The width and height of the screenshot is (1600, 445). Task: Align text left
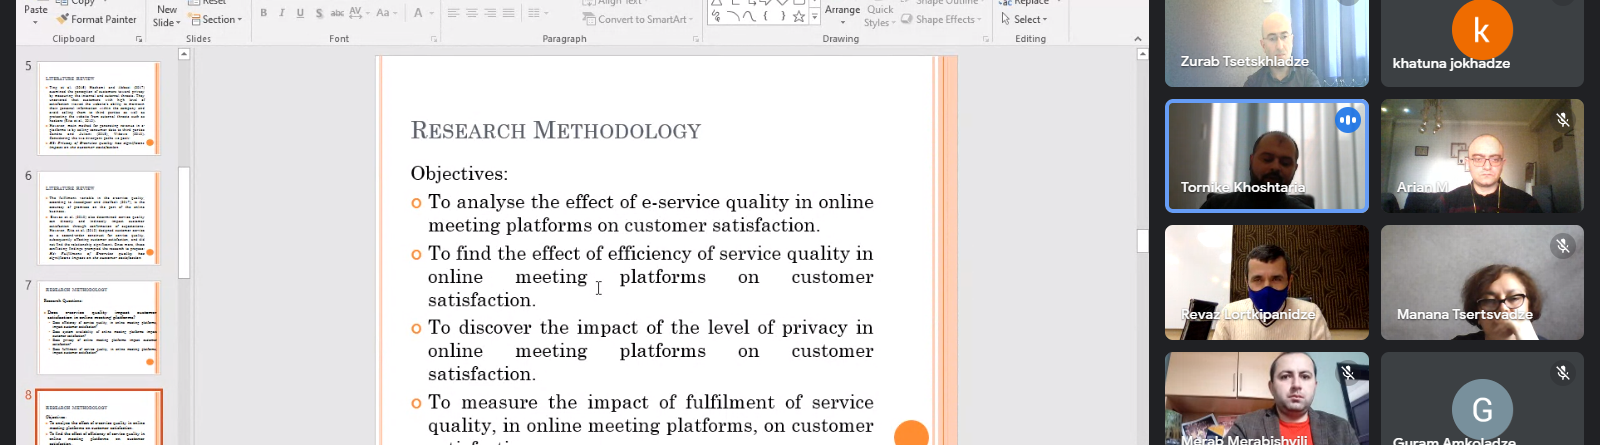point(453,13)
